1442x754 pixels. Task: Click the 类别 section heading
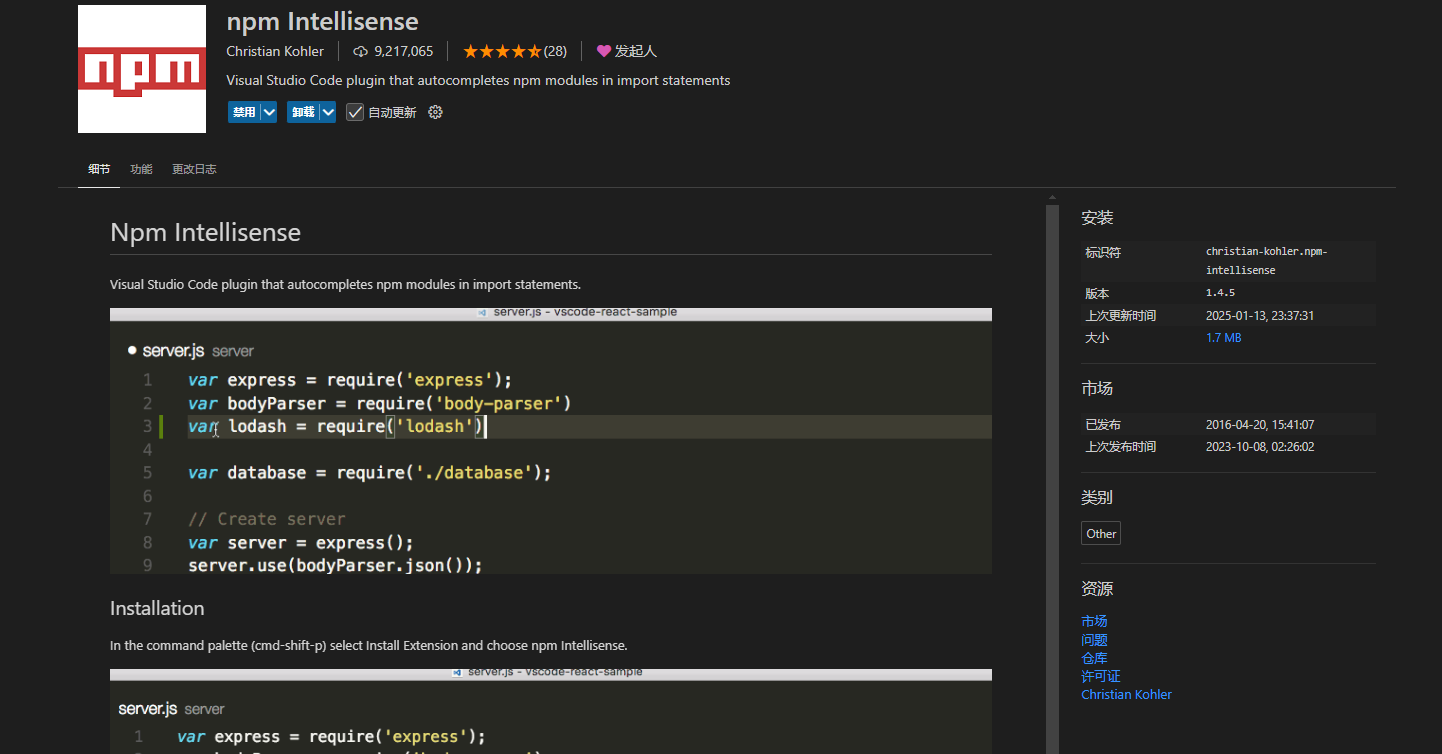(1097, 498)
